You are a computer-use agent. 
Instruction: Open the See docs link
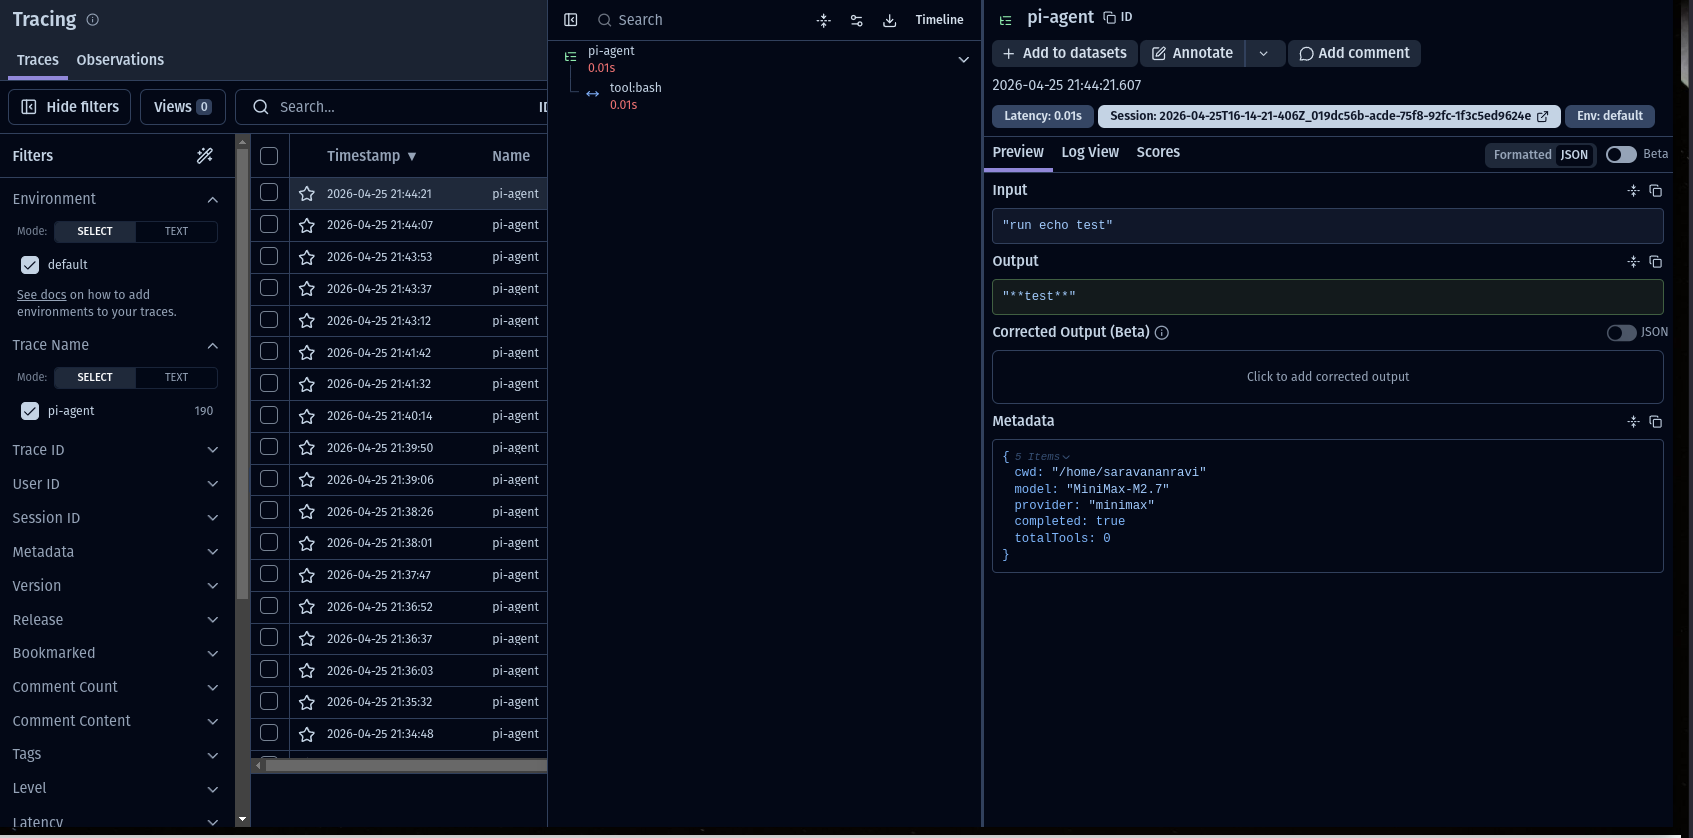(42, 295)
